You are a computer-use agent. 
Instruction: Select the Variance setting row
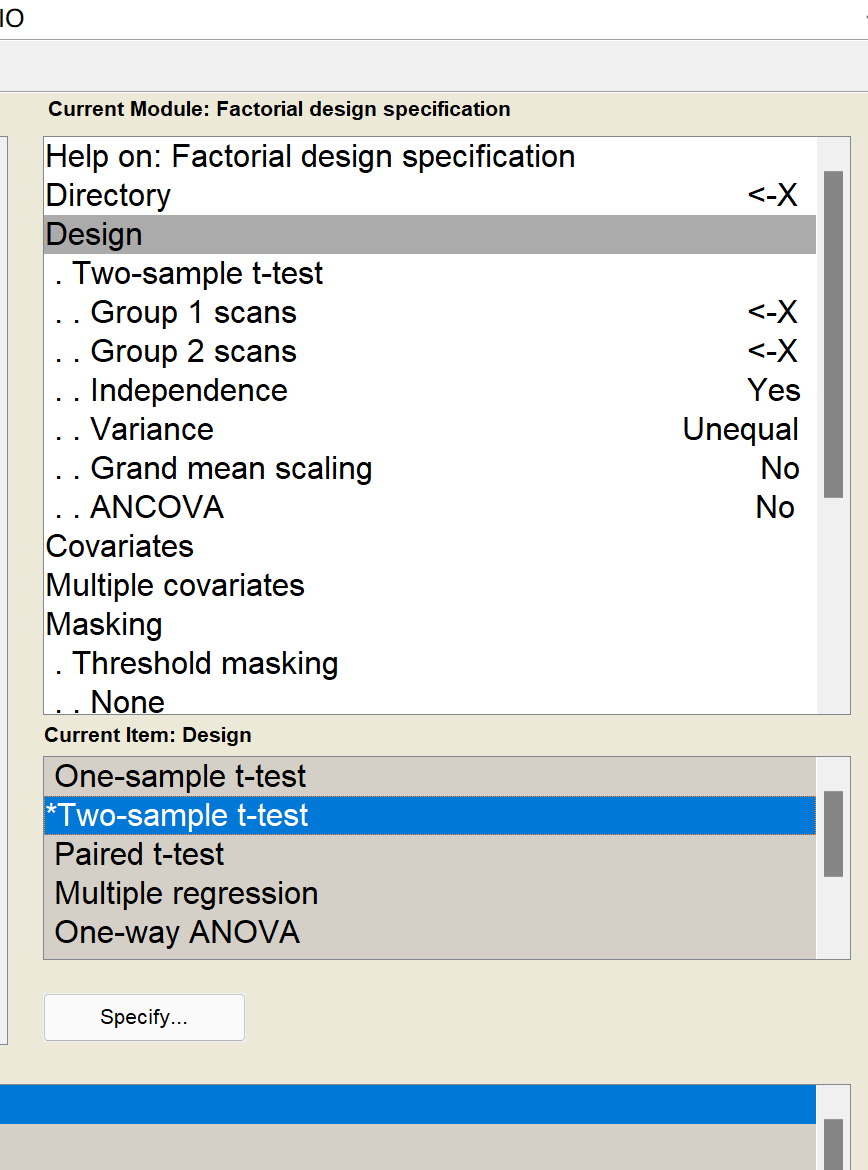pyautogui.click(x=152, y=430)
